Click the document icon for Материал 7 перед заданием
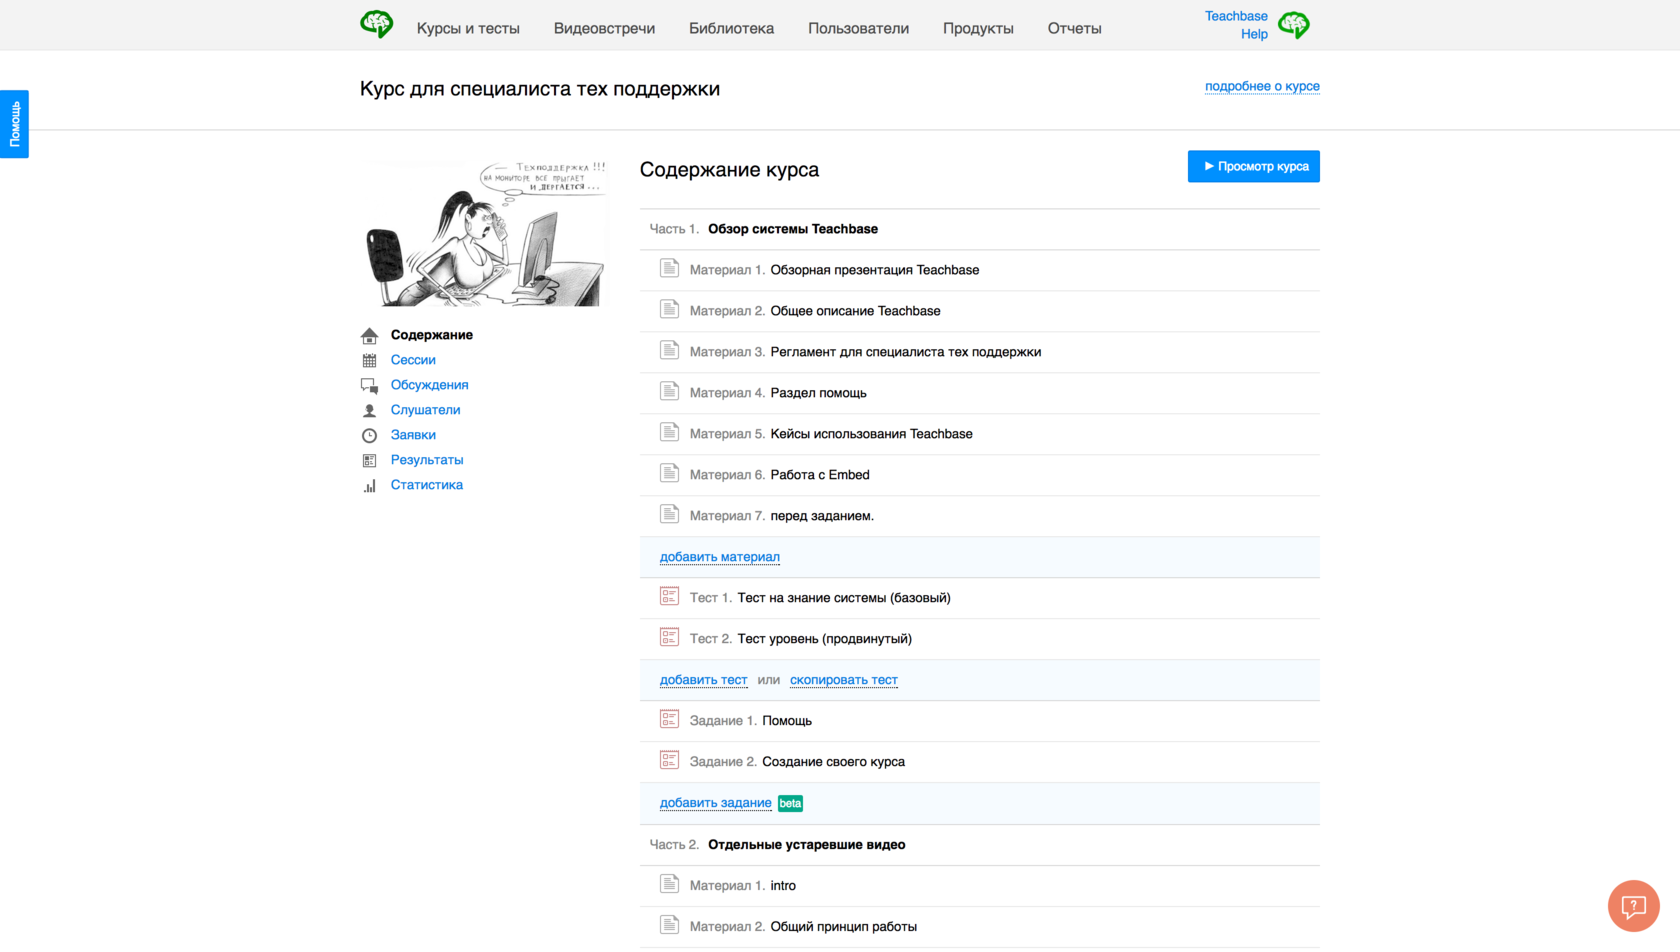The height and width of the screenshot is (952, 1680). point(670,514)
